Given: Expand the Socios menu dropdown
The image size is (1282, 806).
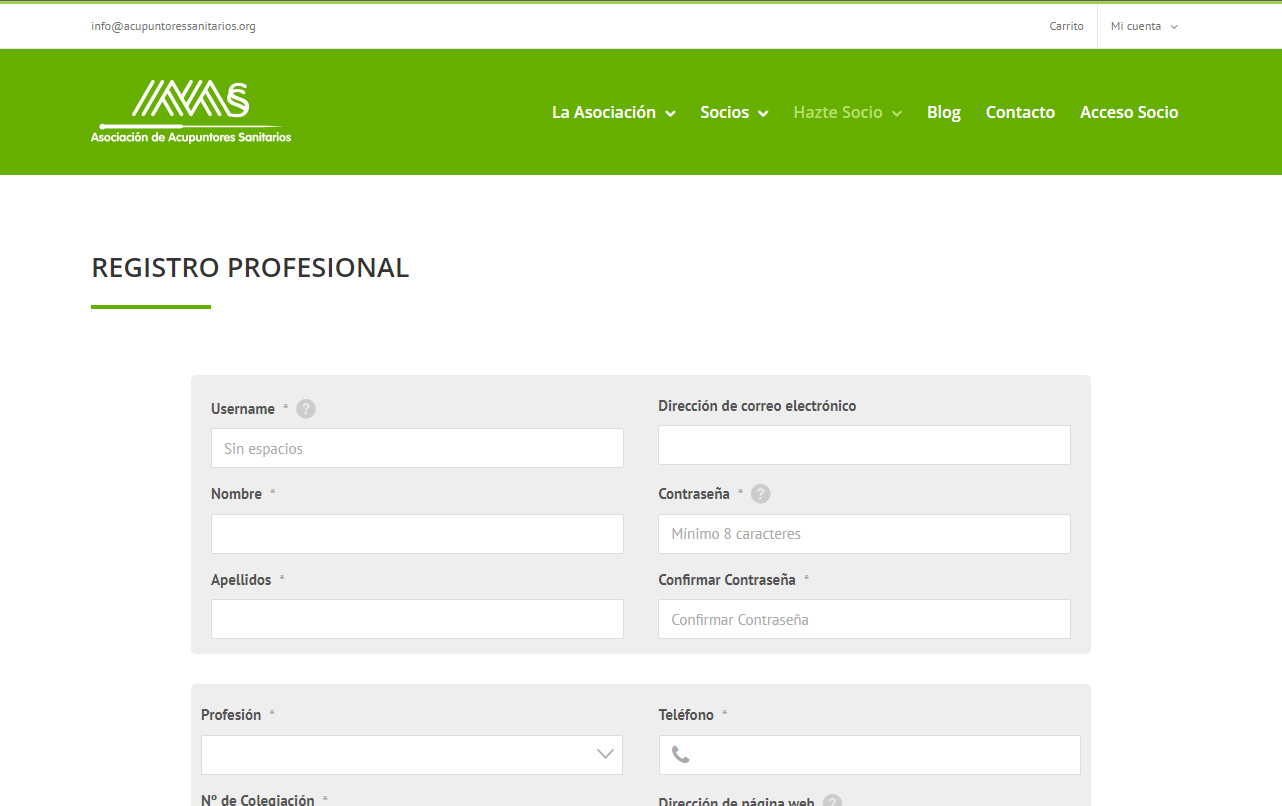Looking at the screenshot, I should coord(734,112).
